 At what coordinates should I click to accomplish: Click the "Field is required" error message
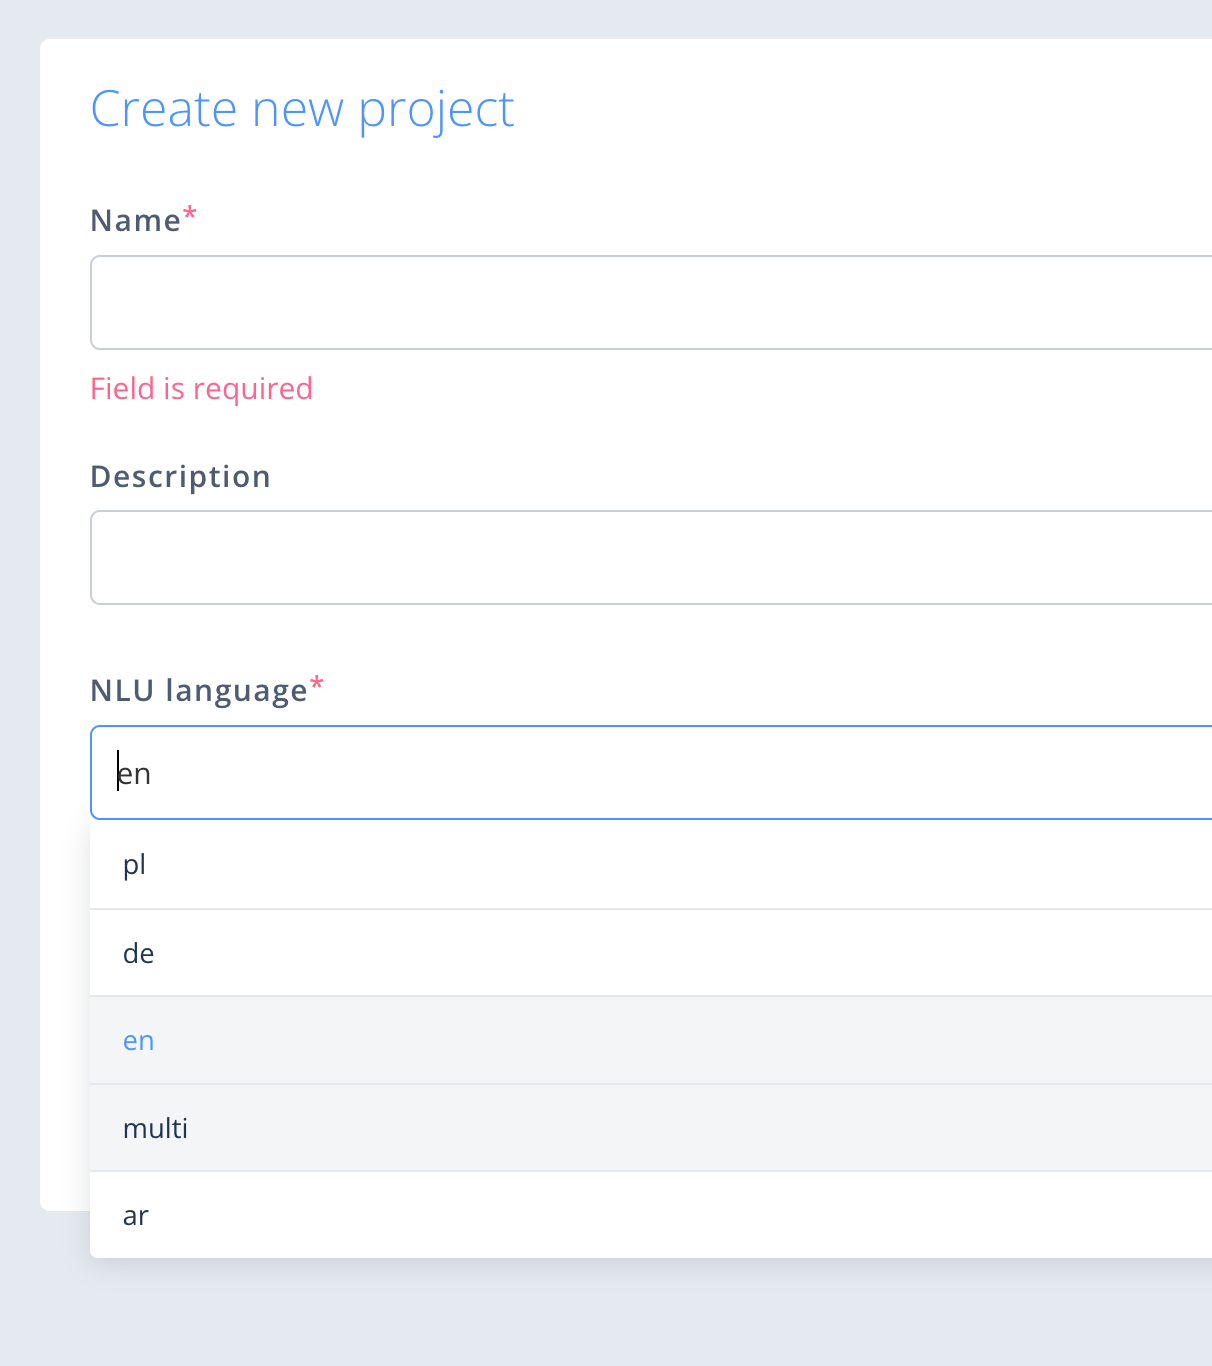click(201, 388)
